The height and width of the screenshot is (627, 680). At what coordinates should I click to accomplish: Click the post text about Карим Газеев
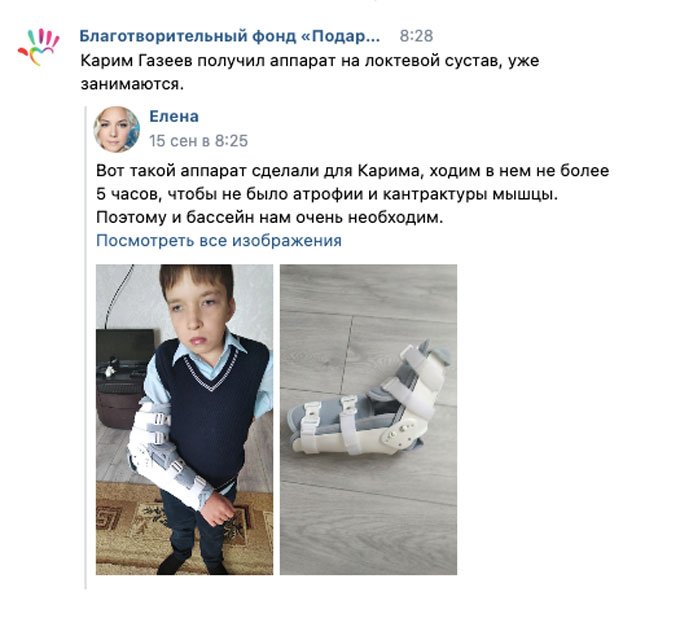(x=310, y=72)
